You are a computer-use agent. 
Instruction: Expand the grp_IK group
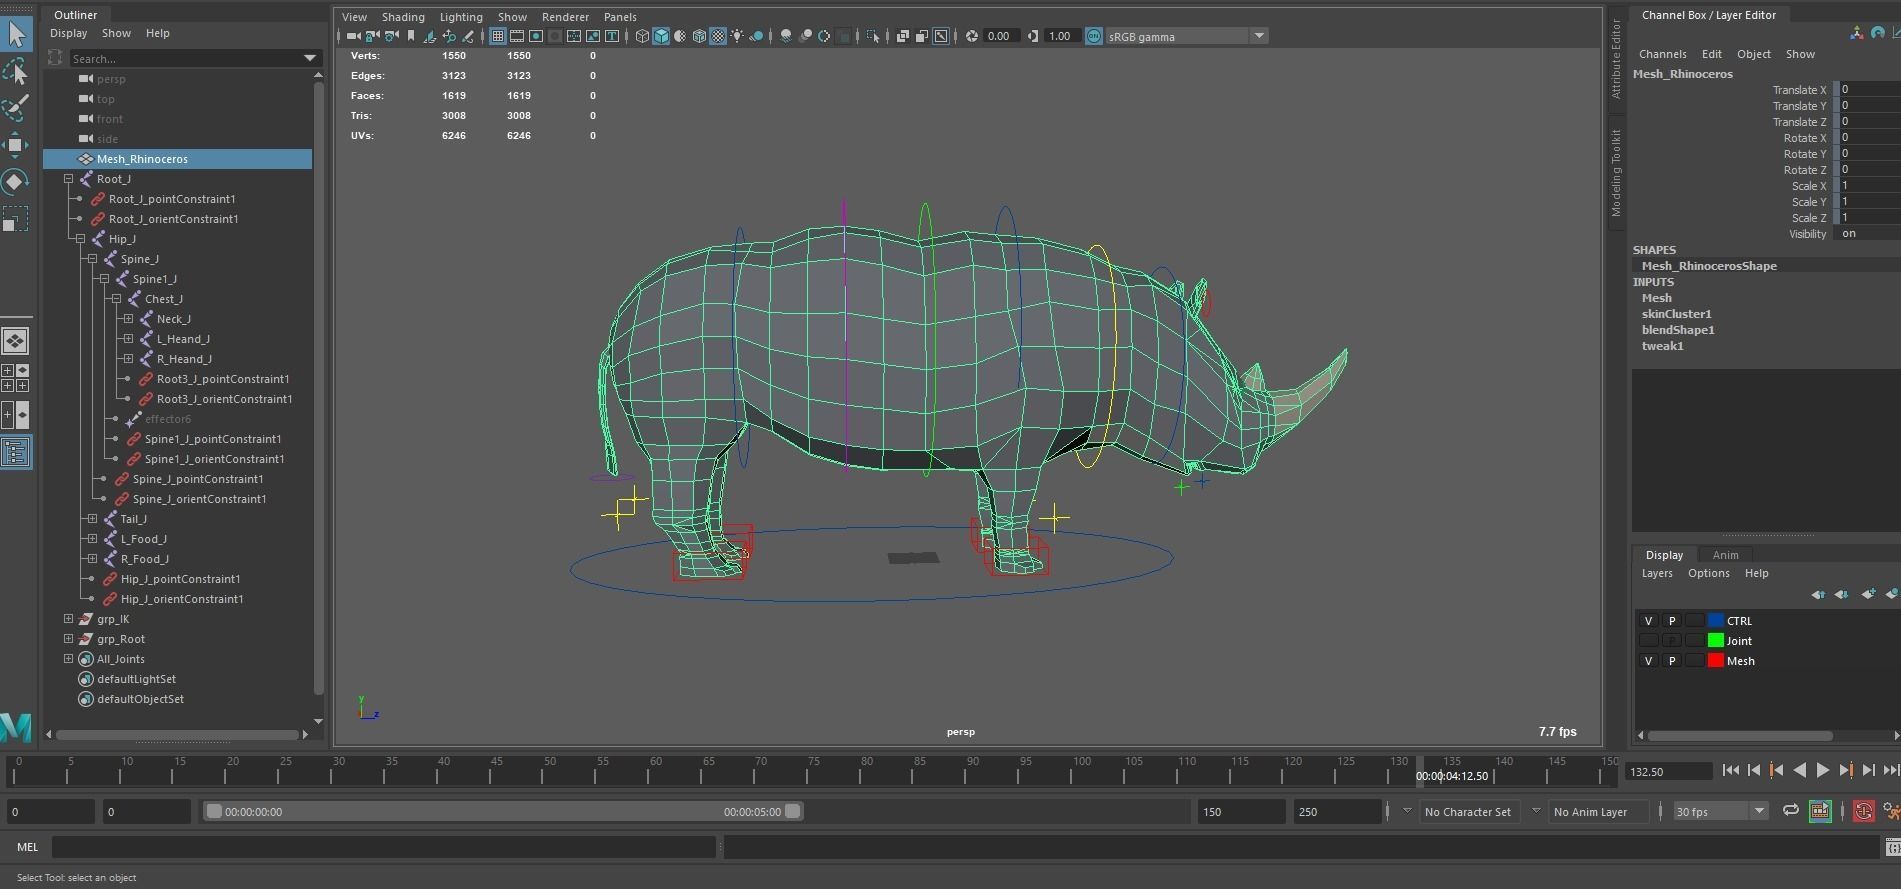click(69, 619)
